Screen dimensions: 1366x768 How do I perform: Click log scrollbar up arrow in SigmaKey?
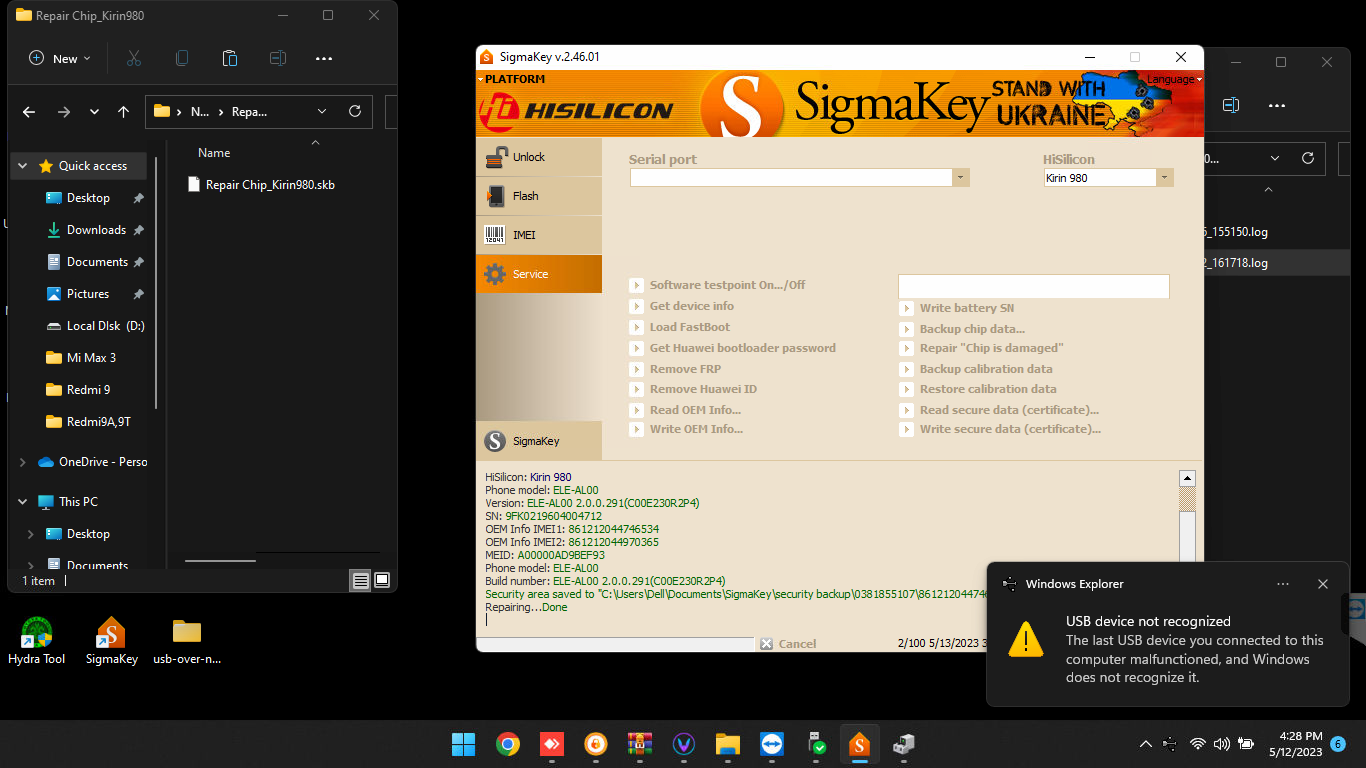(x=1187, y=479)
